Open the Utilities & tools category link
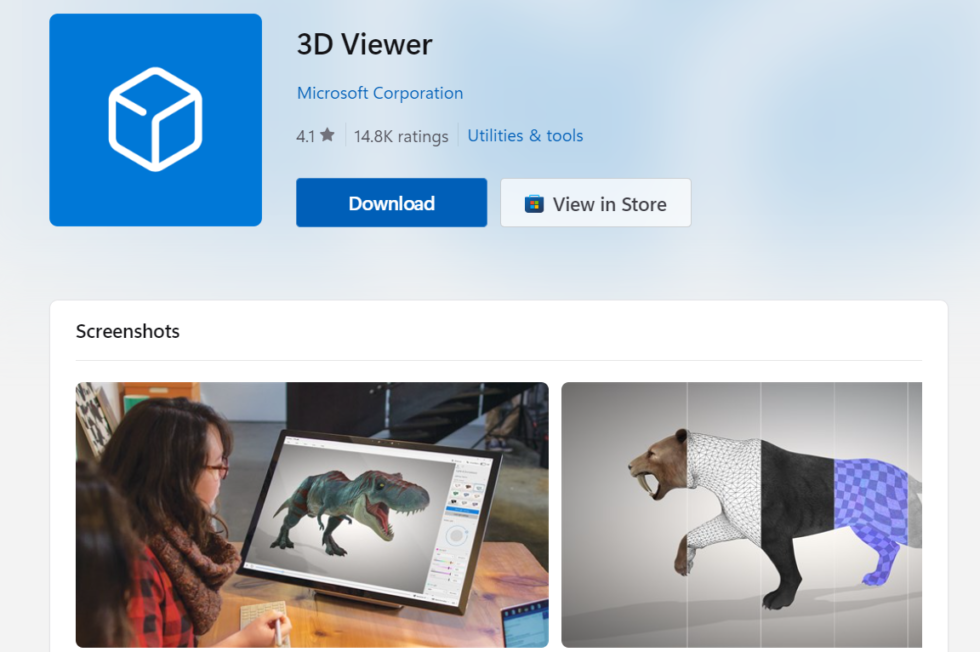The image size is (980, 652). (525, 135)
